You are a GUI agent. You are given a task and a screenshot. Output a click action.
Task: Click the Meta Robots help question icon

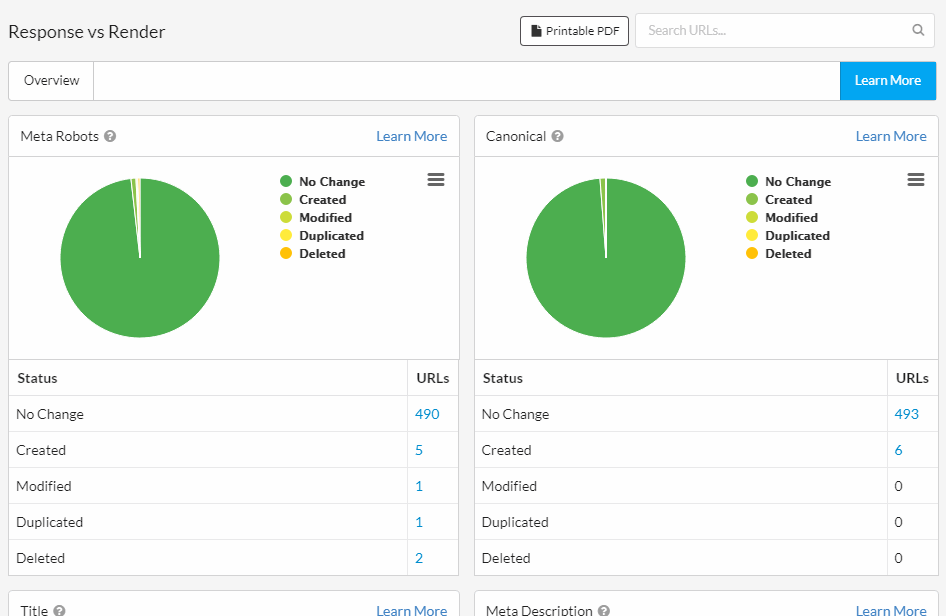(x=110, y=136)
